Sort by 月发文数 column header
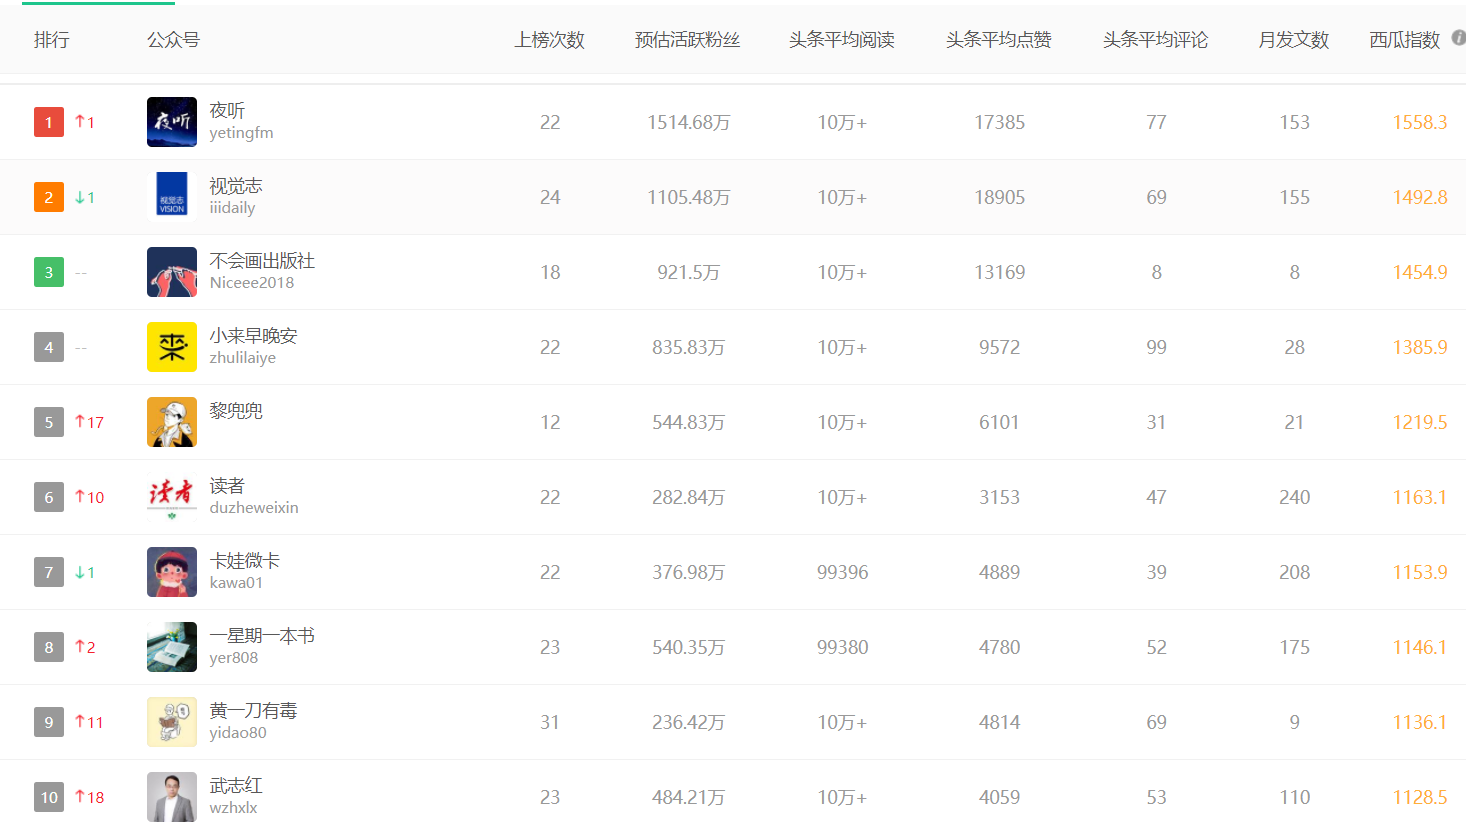Image resolution: width=1466 pixels, height=833 pixels. 1294,40
